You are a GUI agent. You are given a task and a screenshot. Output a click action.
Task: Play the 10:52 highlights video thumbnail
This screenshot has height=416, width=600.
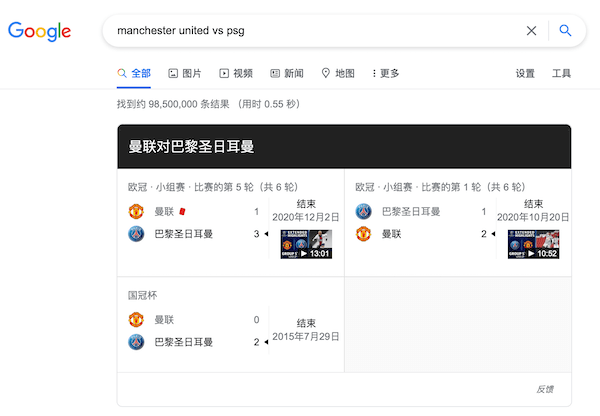pos(533,244)
